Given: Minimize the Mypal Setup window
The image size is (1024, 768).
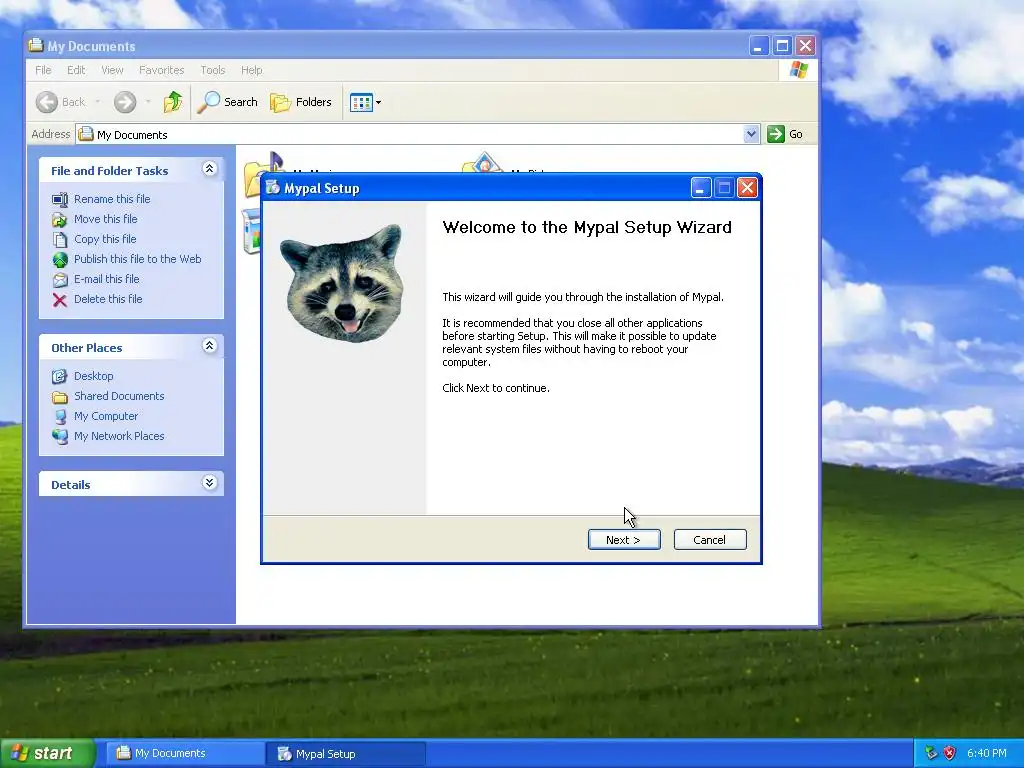Looking at the screenshot, I should tap(700, 188).
